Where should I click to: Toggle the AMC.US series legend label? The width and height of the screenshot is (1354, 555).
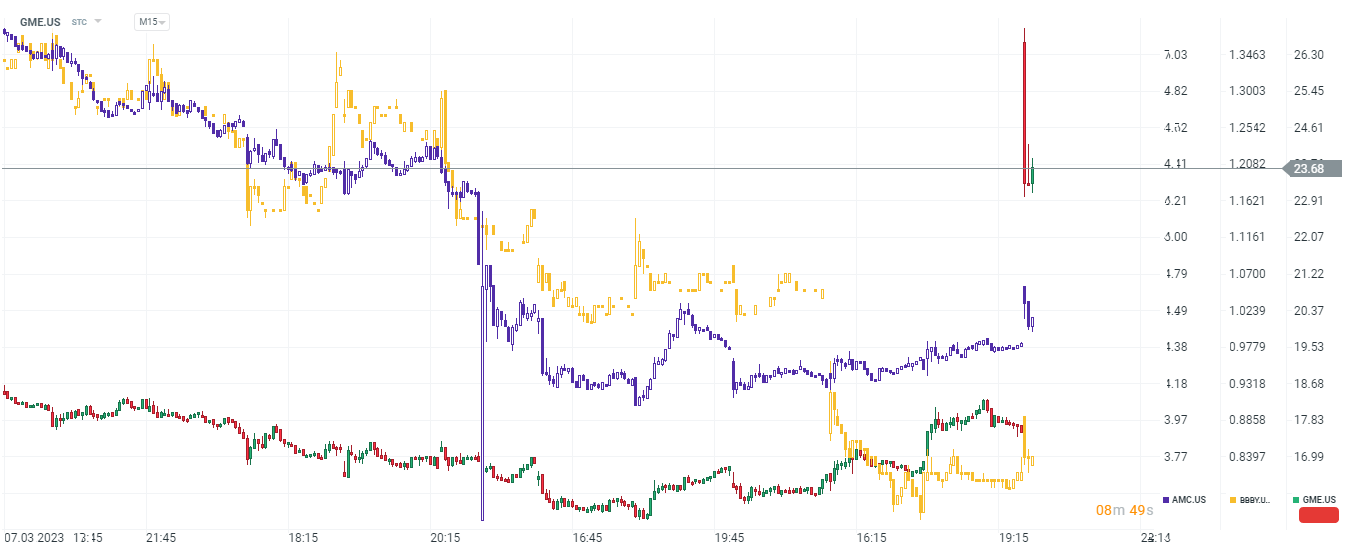(x=1189, y=499)
